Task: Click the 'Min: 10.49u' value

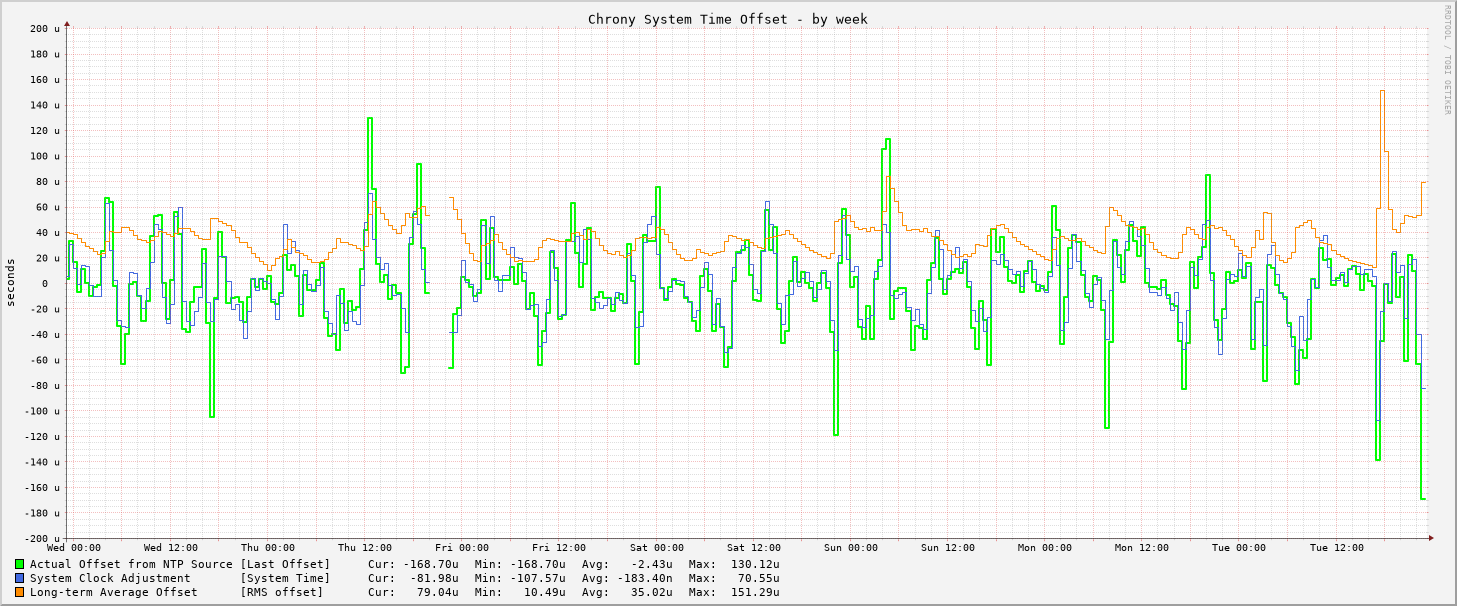Action: 520,592
